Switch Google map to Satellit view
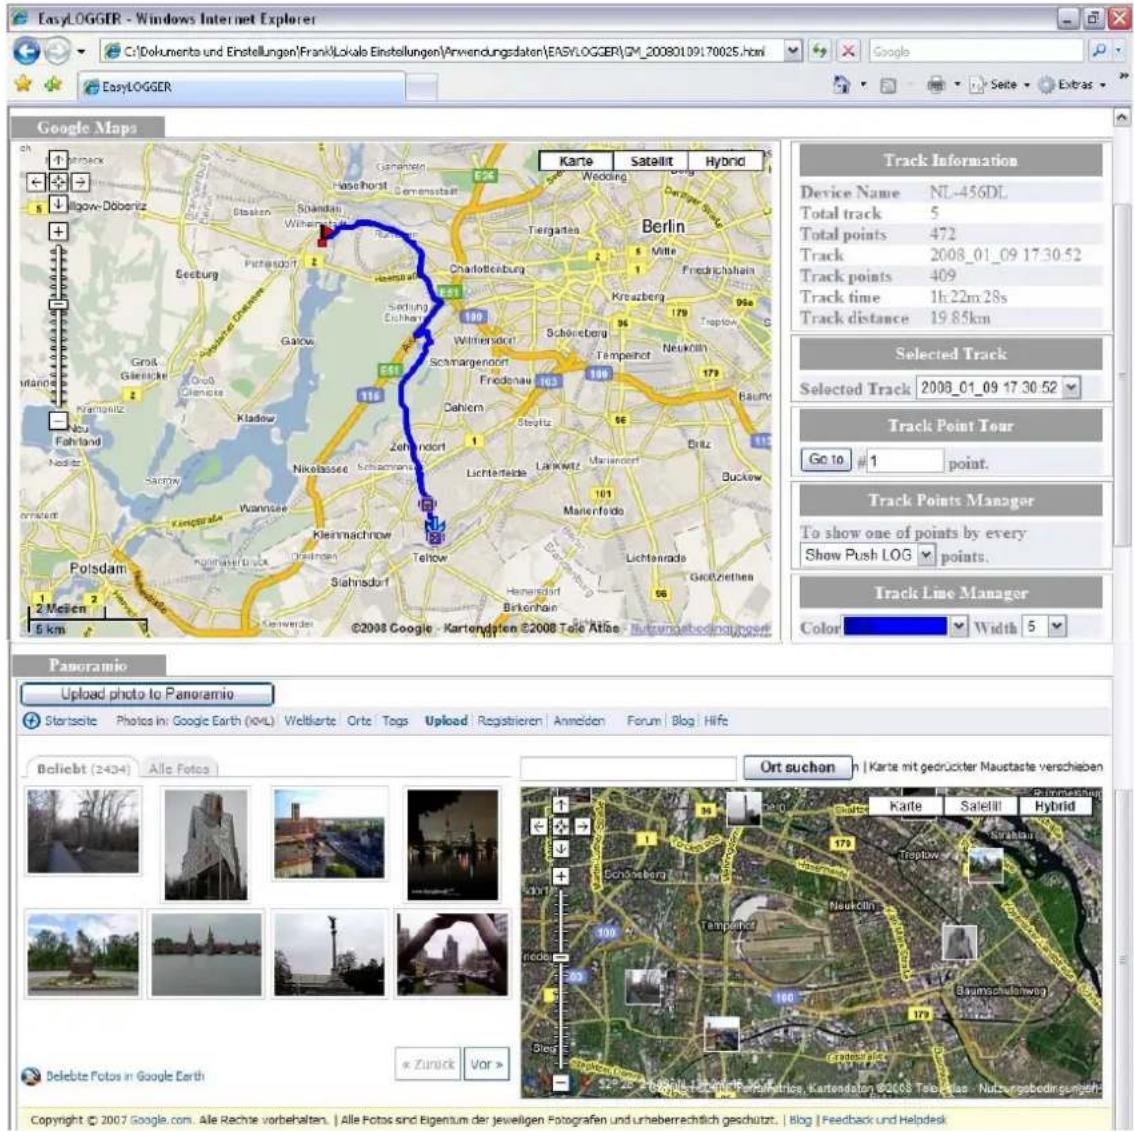1134x1131 pixels. tap(651, 161)
